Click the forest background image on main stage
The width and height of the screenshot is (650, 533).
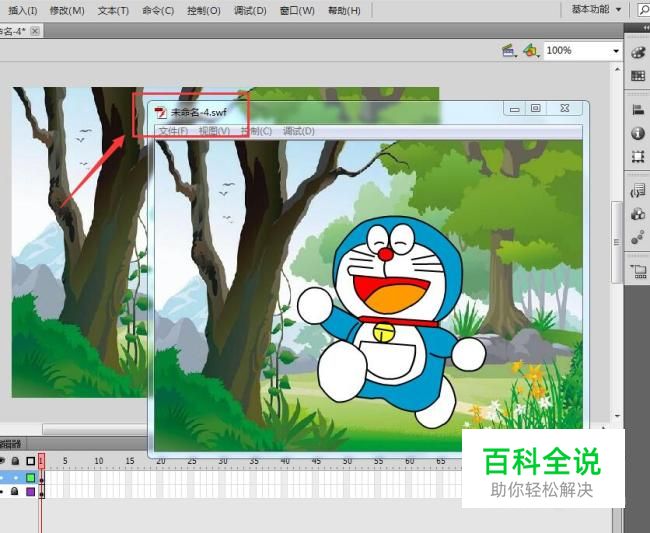(79, 242)
